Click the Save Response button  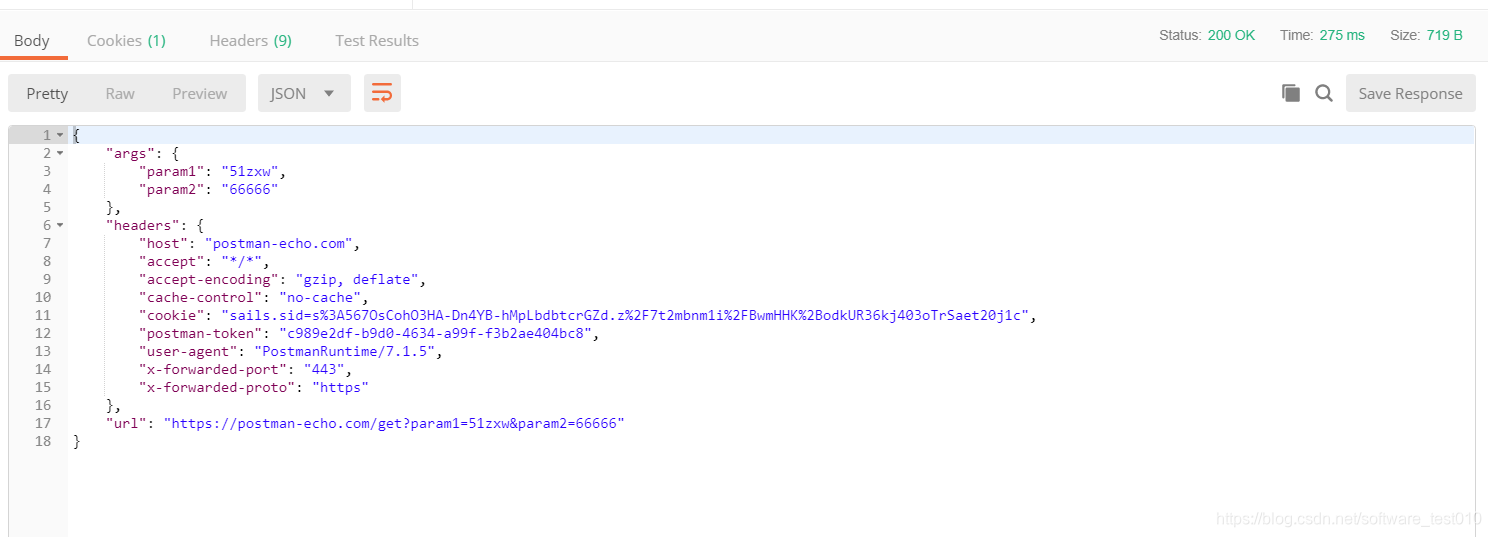pyautogui.click(x=1410, y=93)
